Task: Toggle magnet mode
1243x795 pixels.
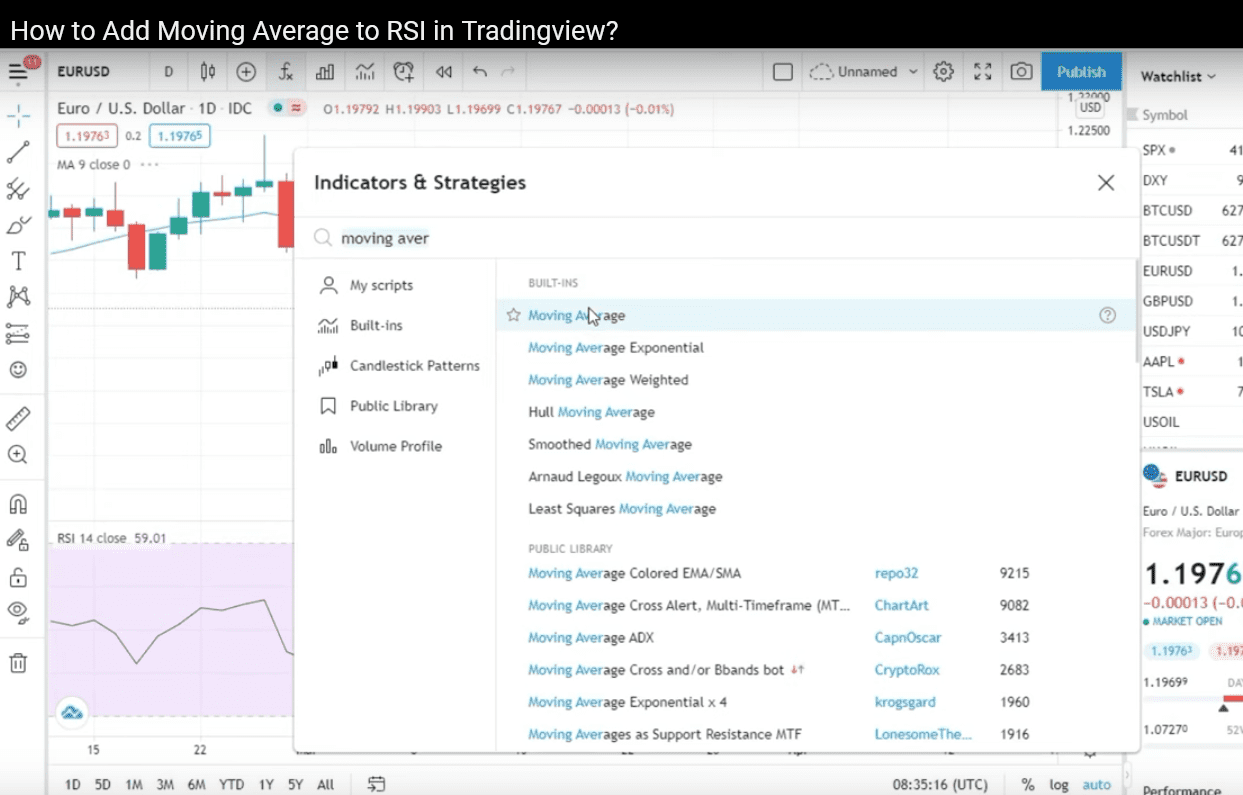Action: [x=18, y=503]
